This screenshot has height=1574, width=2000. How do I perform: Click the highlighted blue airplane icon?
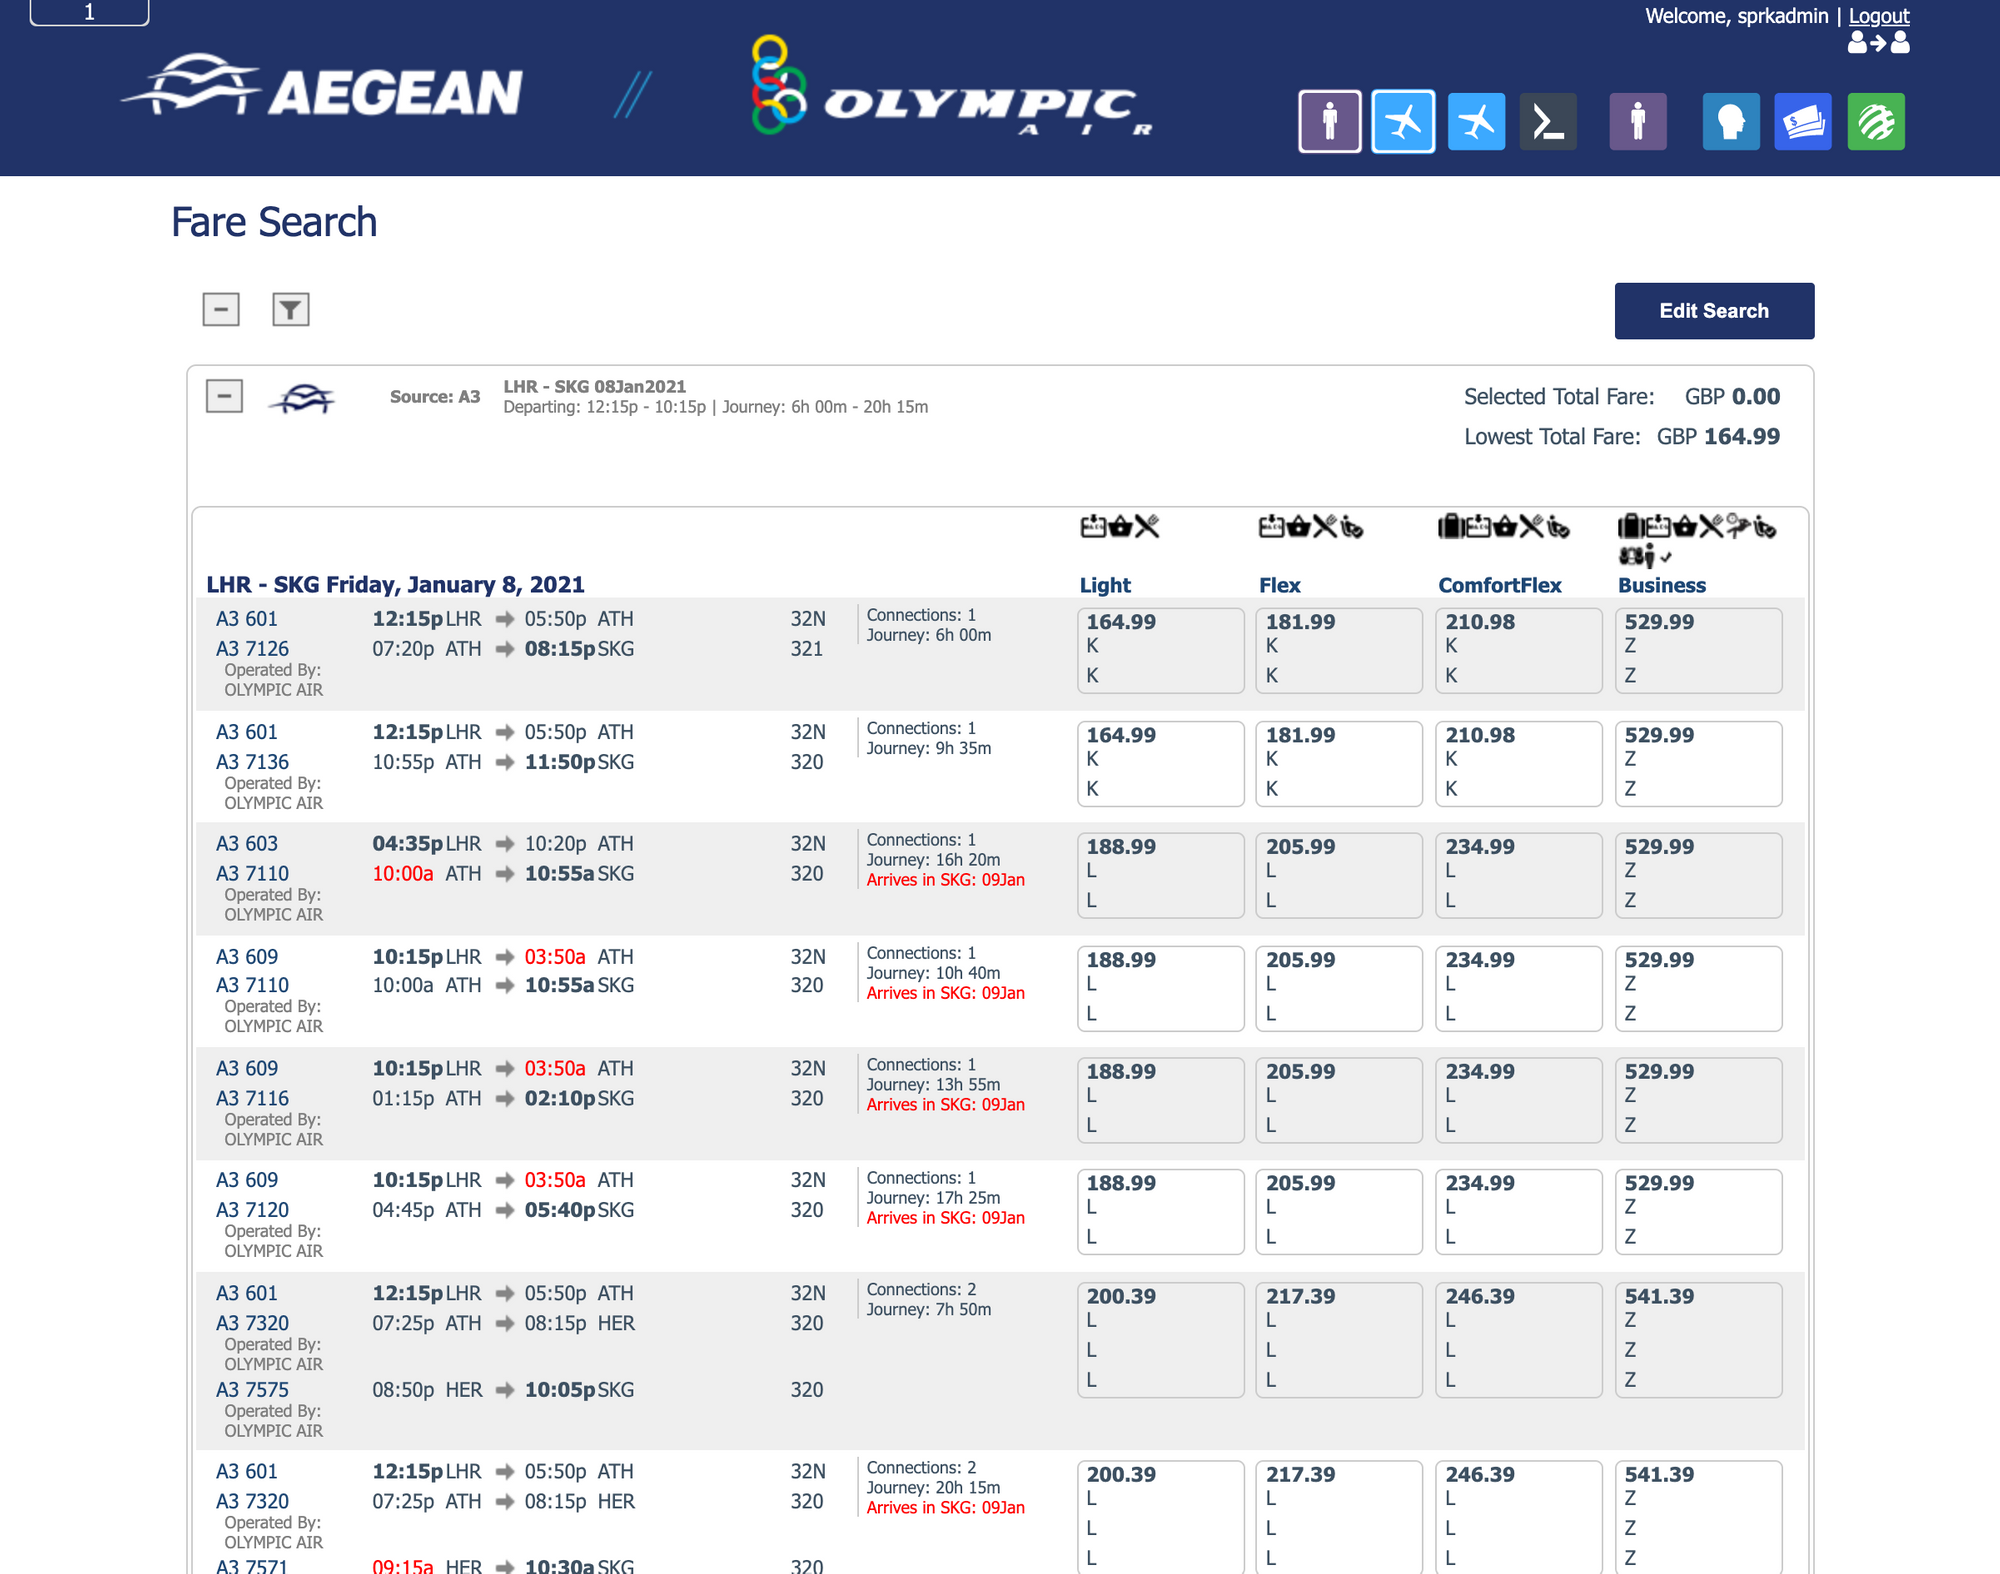(1403, 122)
